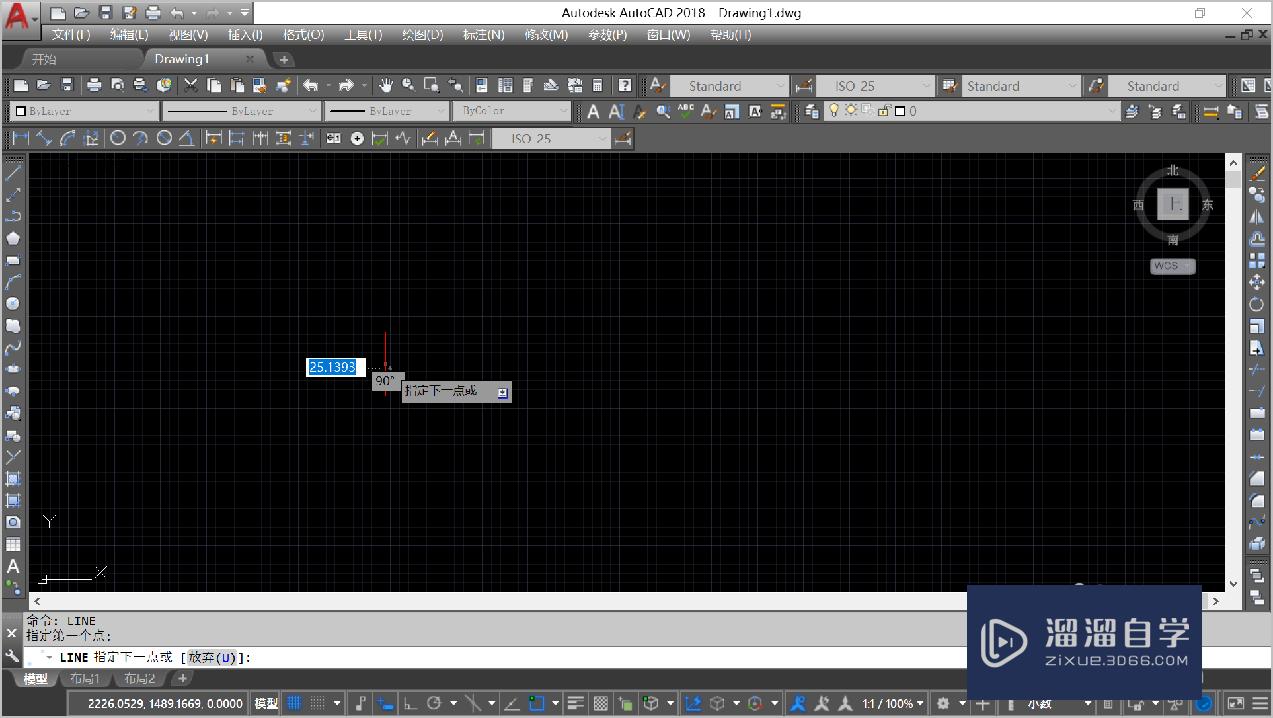Click the Cut scissors icon
Image resolution: width=1273 pixels, height=718 pixels.
click(190, 86)
